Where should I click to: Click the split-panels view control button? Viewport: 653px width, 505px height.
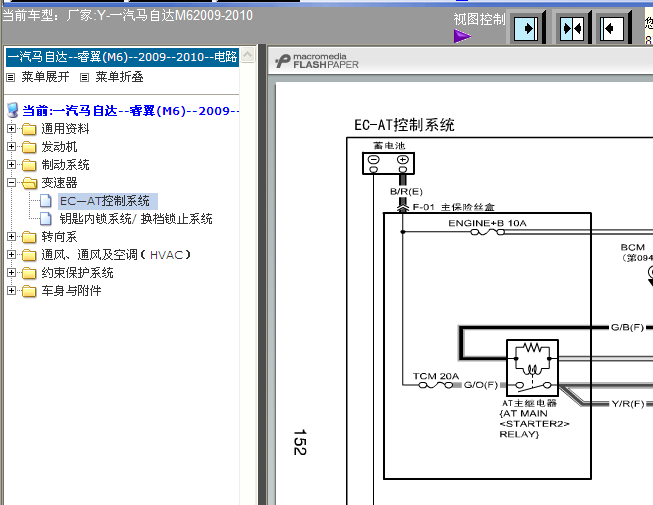pyautogui.click(x=572, y=28)
